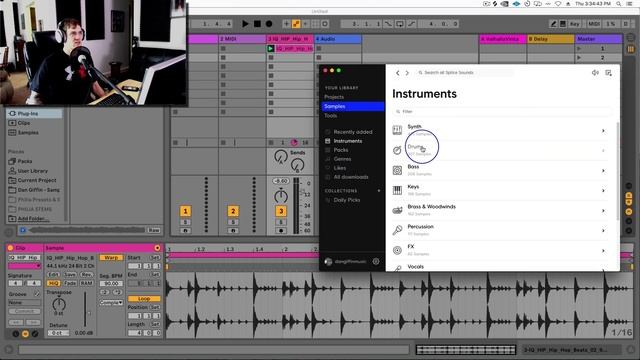
Task: Open the warp mode dropdown
Action: click(x=111, y=302)
